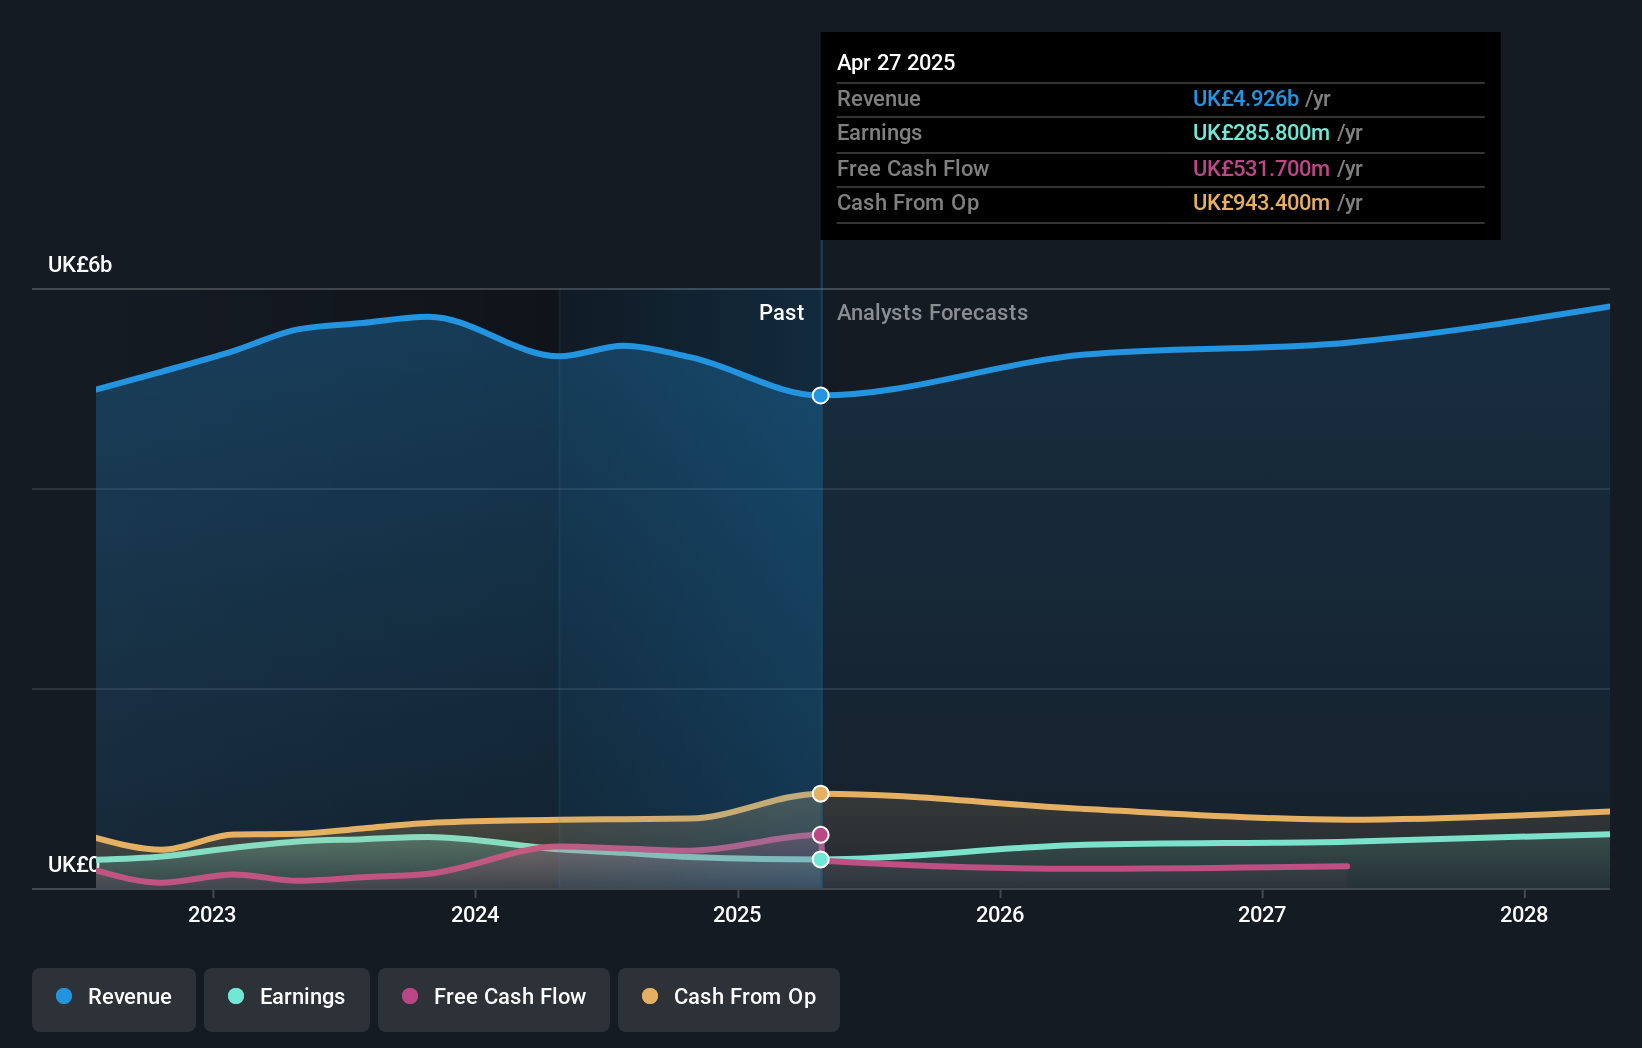
Task: Click the 2025 axis tick on the timeline
Action: pos(737,914)
